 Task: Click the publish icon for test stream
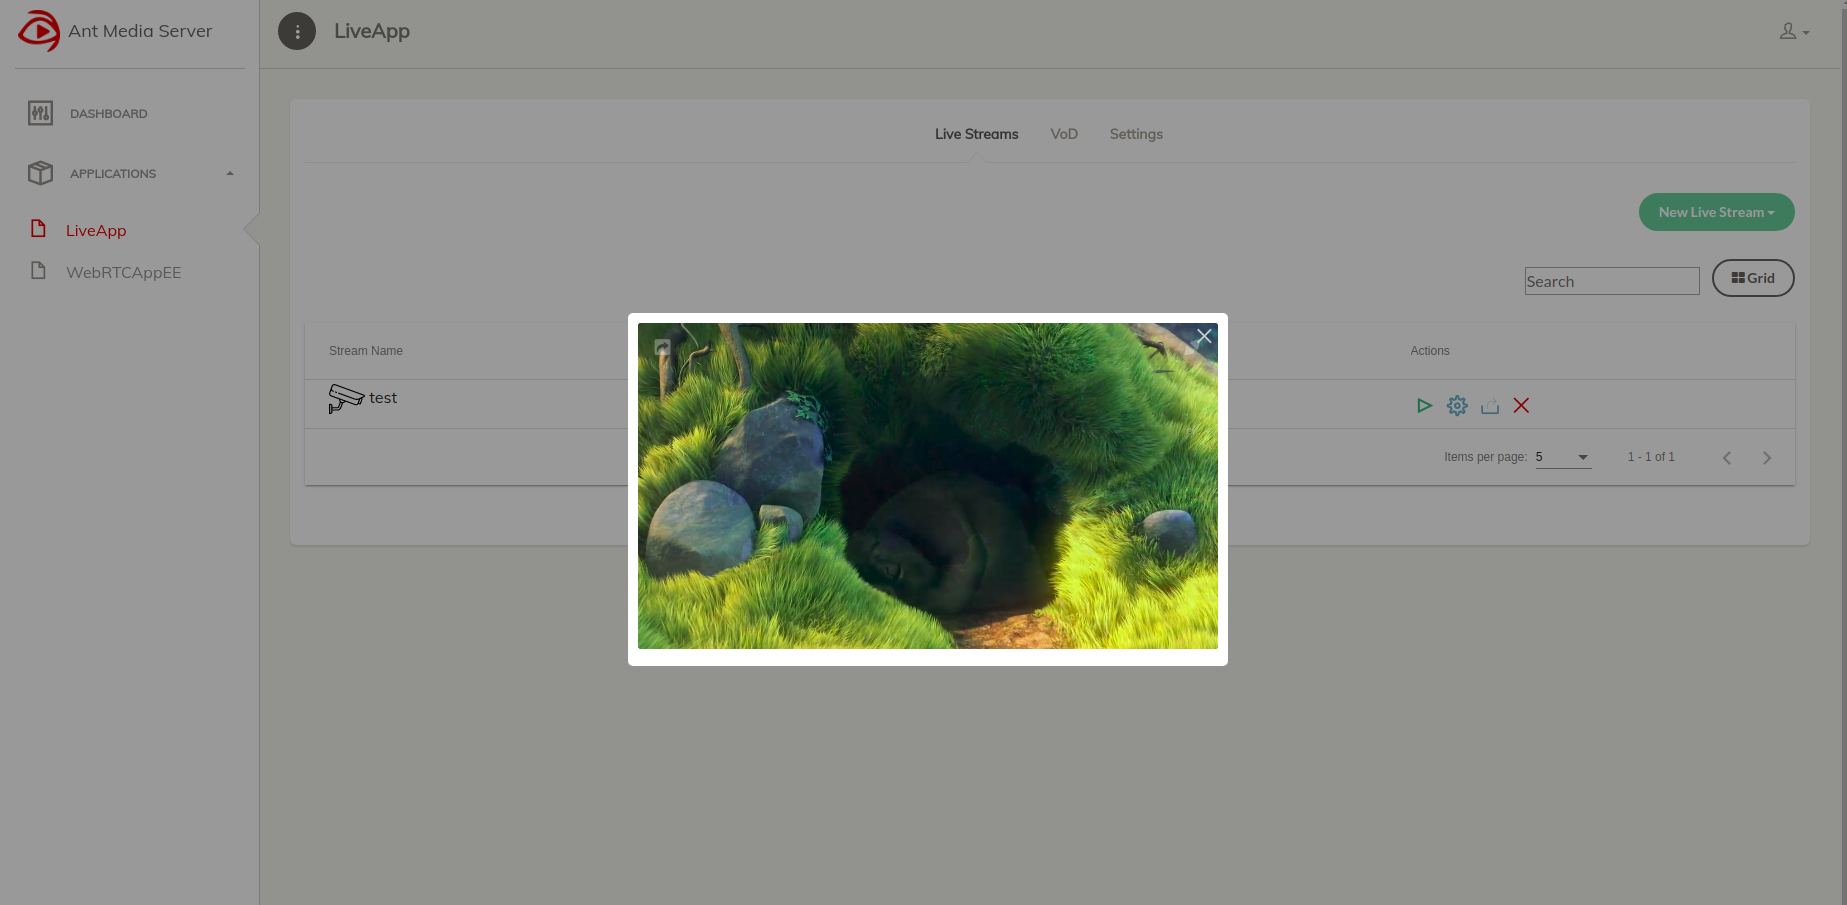tap(1490, 406)
